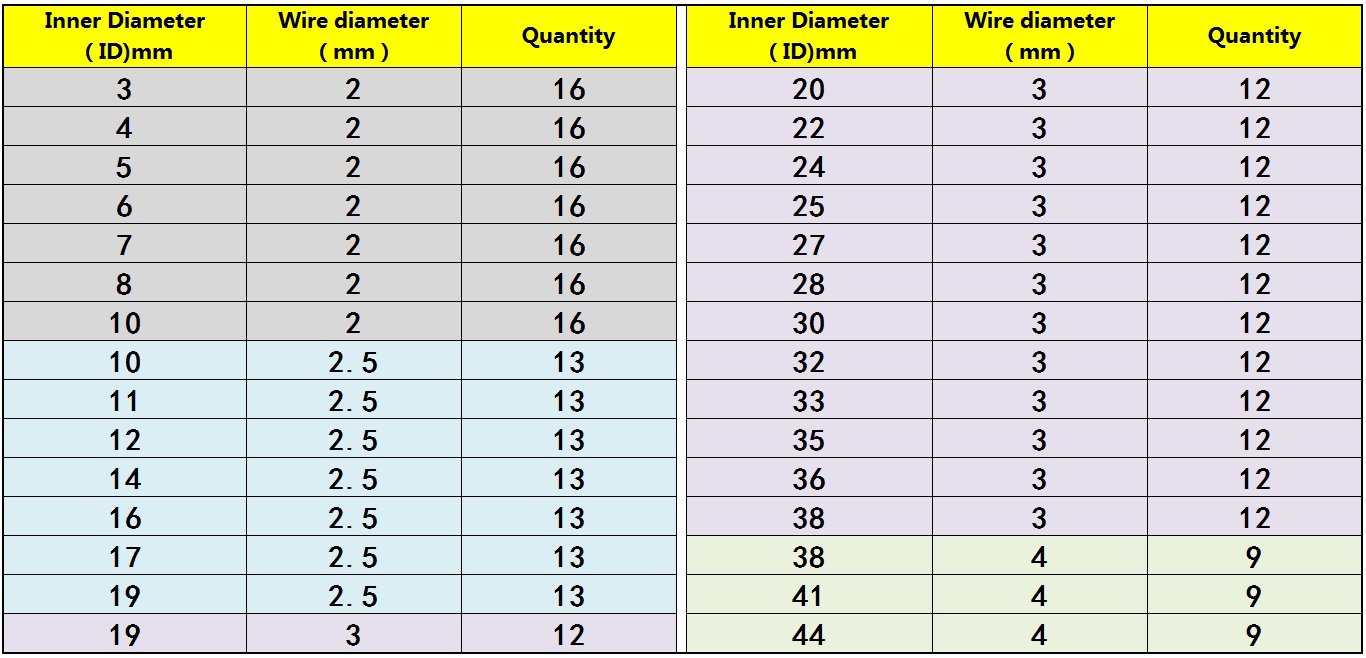Click the inner diameter 36 cell
This screenshot has width=1366, height=658.
pos(808,478)
